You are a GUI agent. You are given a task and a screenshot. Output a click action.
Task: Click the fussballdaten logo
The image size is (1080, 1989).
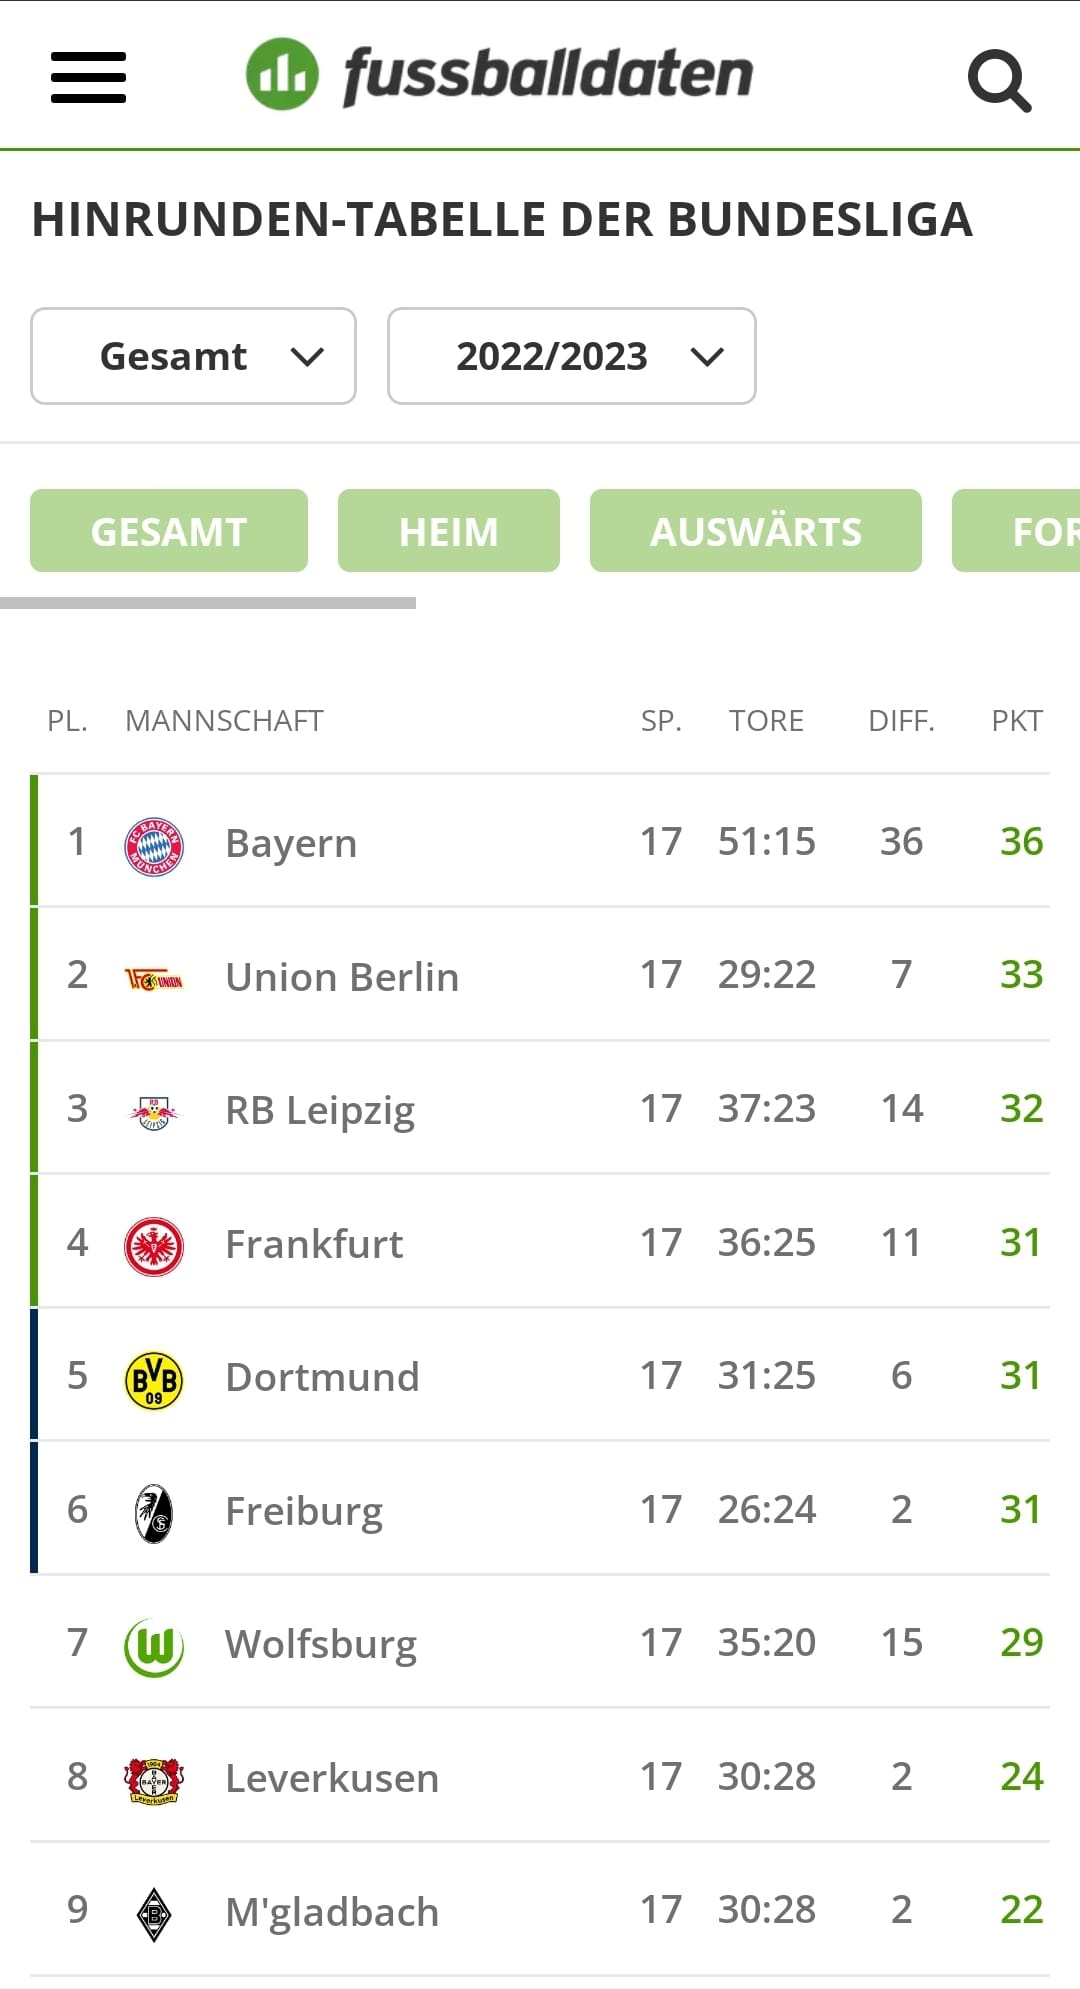pyautogui.click(x=500, y=75)
